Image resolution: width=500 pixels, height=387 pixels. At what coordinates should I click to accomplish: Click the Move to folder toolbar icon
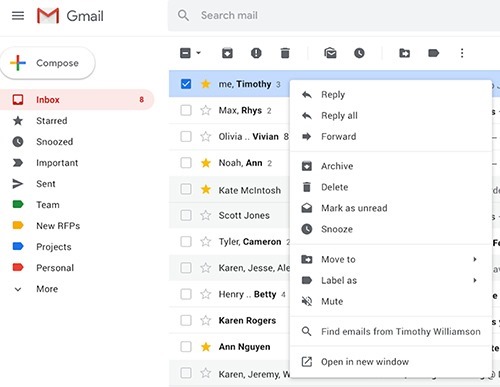(x=404, y=53)
